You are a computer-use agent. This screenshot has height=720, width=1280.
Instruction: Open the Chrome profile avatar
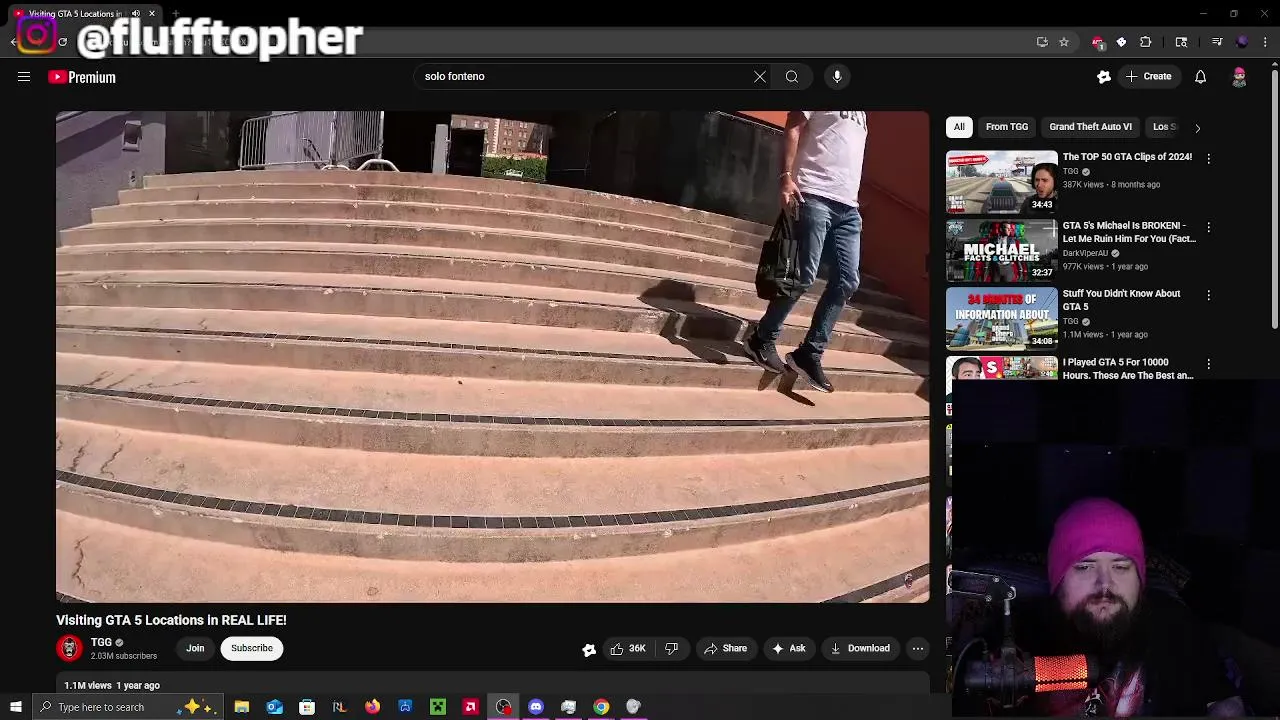pyautogui.click(x=1242, y=42)
